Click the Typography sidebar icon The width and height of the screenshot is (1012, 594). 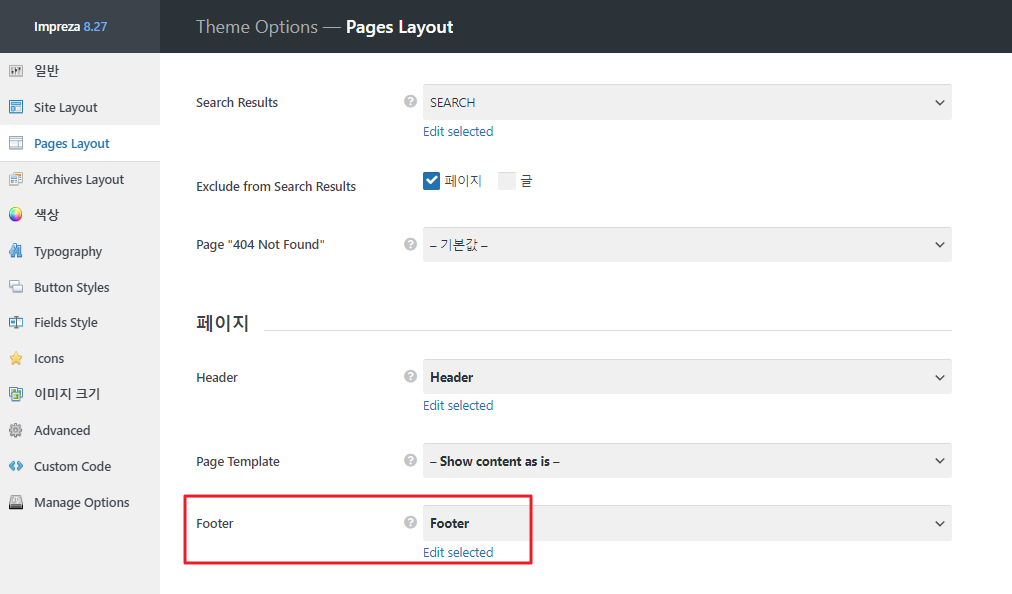[x=16, y=251]
